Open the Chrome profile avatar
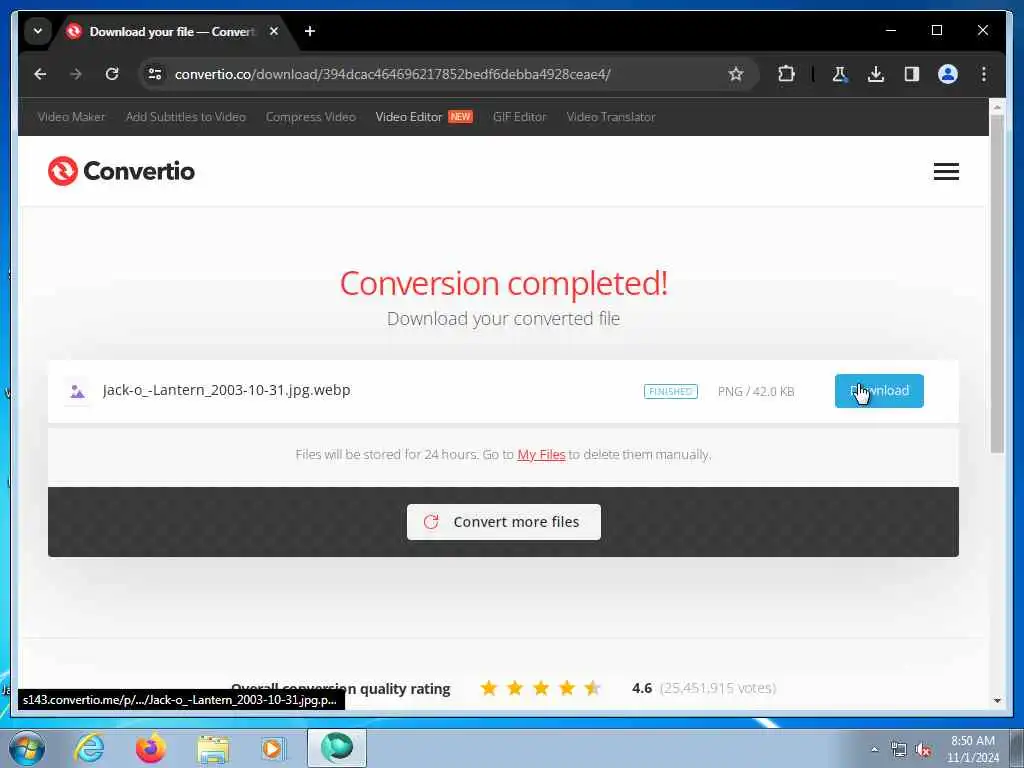The width and height of the screenshot is (1024, 768). (x=948, y=74)
